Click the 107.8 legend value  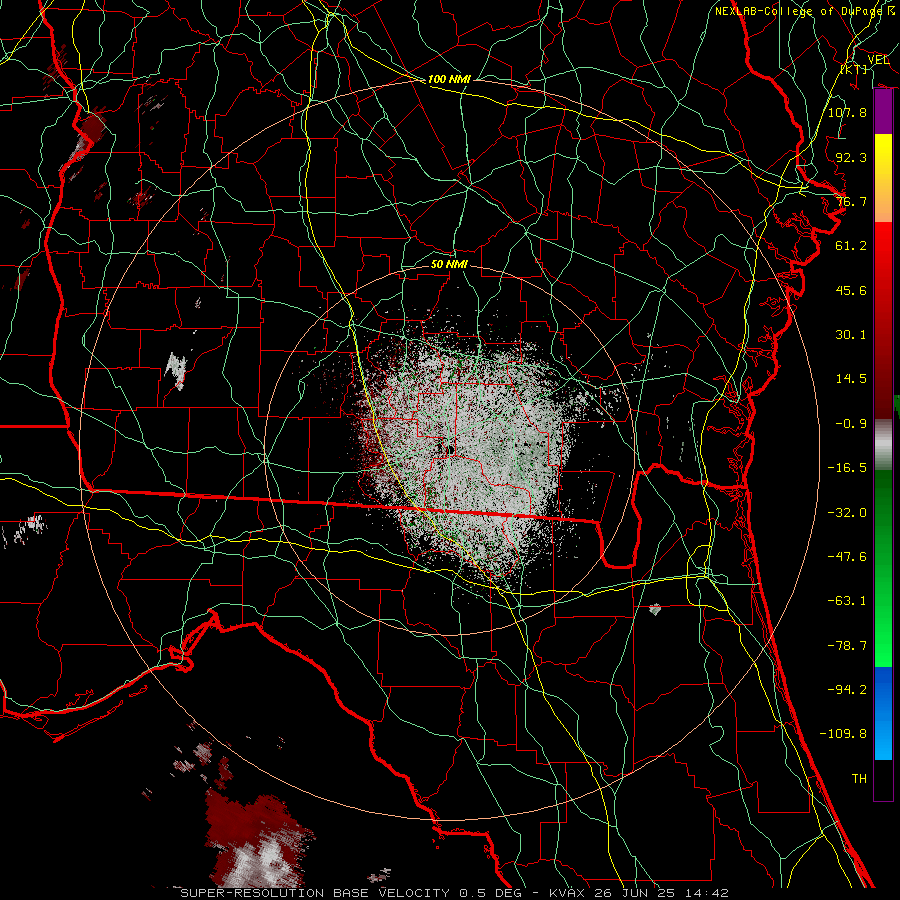click(x=847, y=112)
